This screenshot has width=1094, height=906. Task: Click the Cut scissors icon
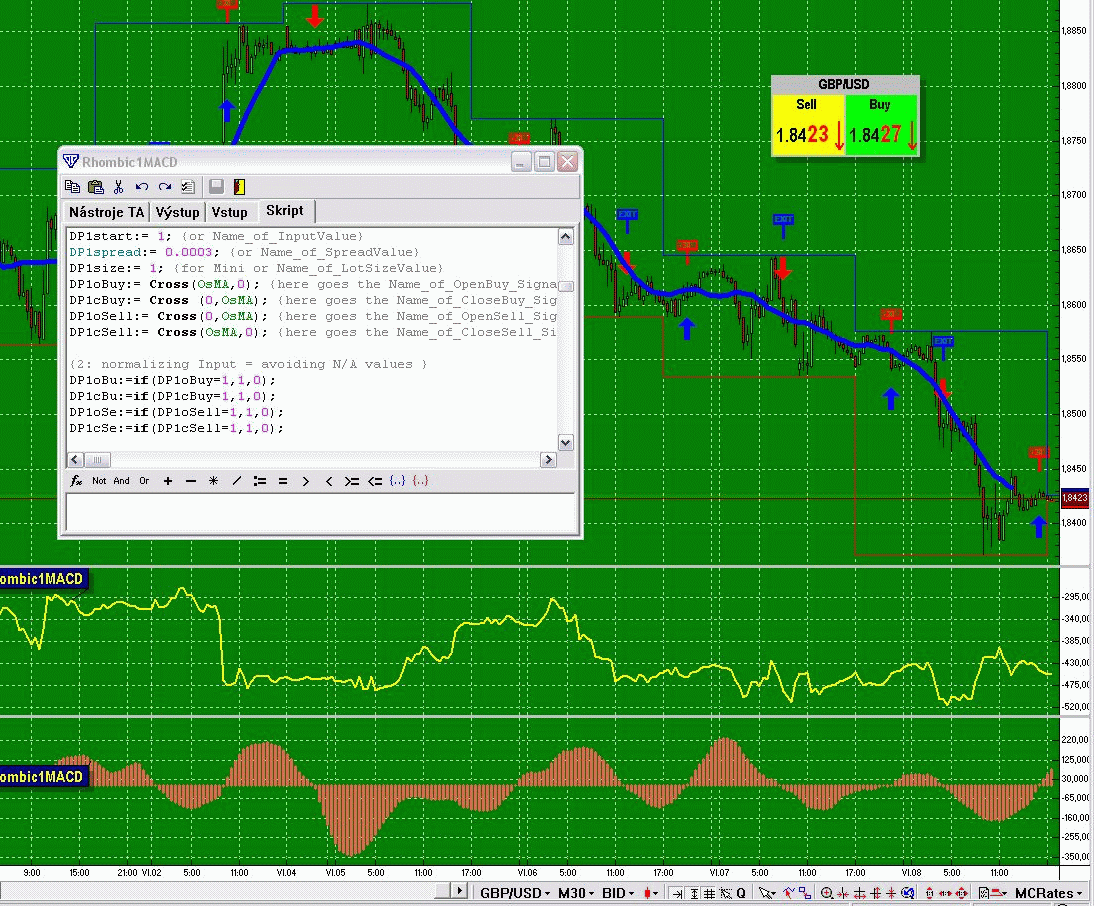[119, 187]
